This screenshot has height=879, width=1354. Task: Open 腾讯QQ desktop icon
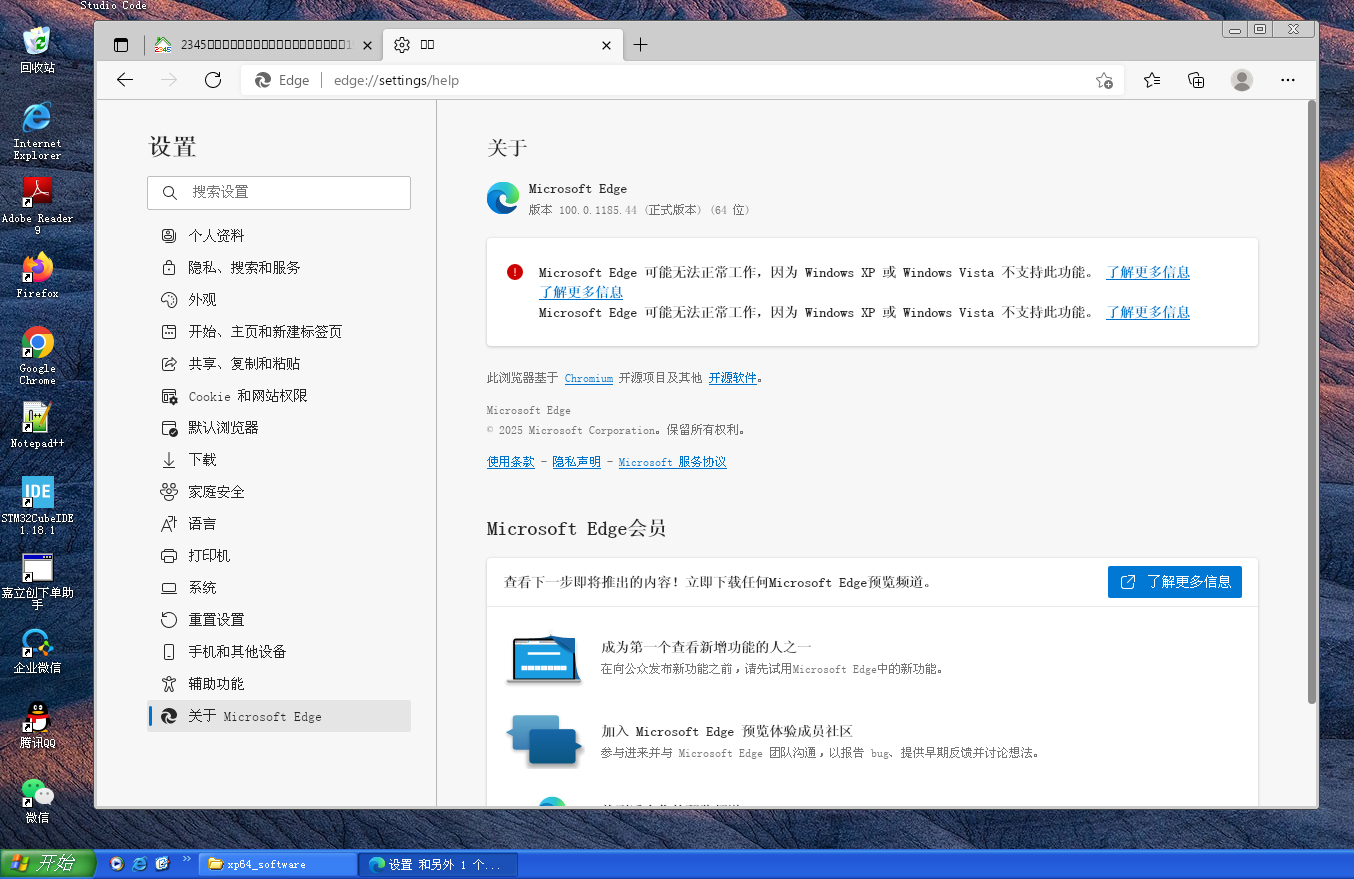pyautogui.click(x=37, y=726)
